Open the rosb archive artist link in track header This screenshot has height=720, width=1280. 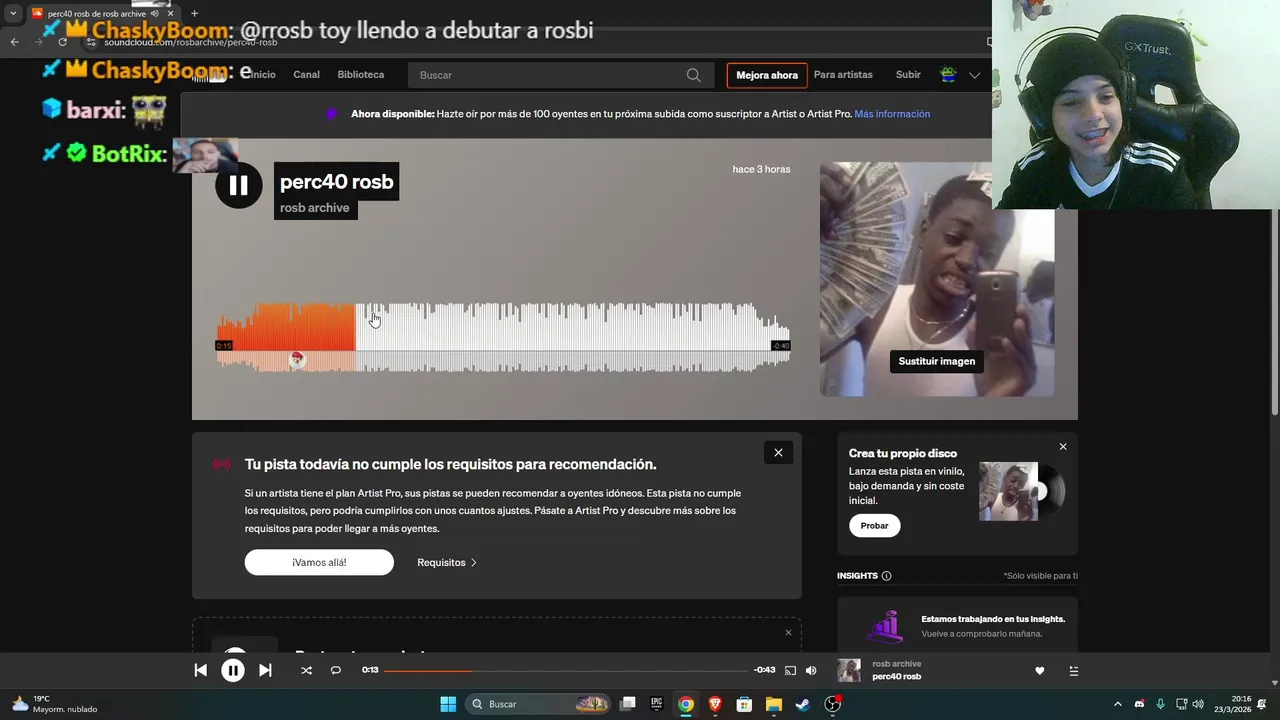click(315, 208)
